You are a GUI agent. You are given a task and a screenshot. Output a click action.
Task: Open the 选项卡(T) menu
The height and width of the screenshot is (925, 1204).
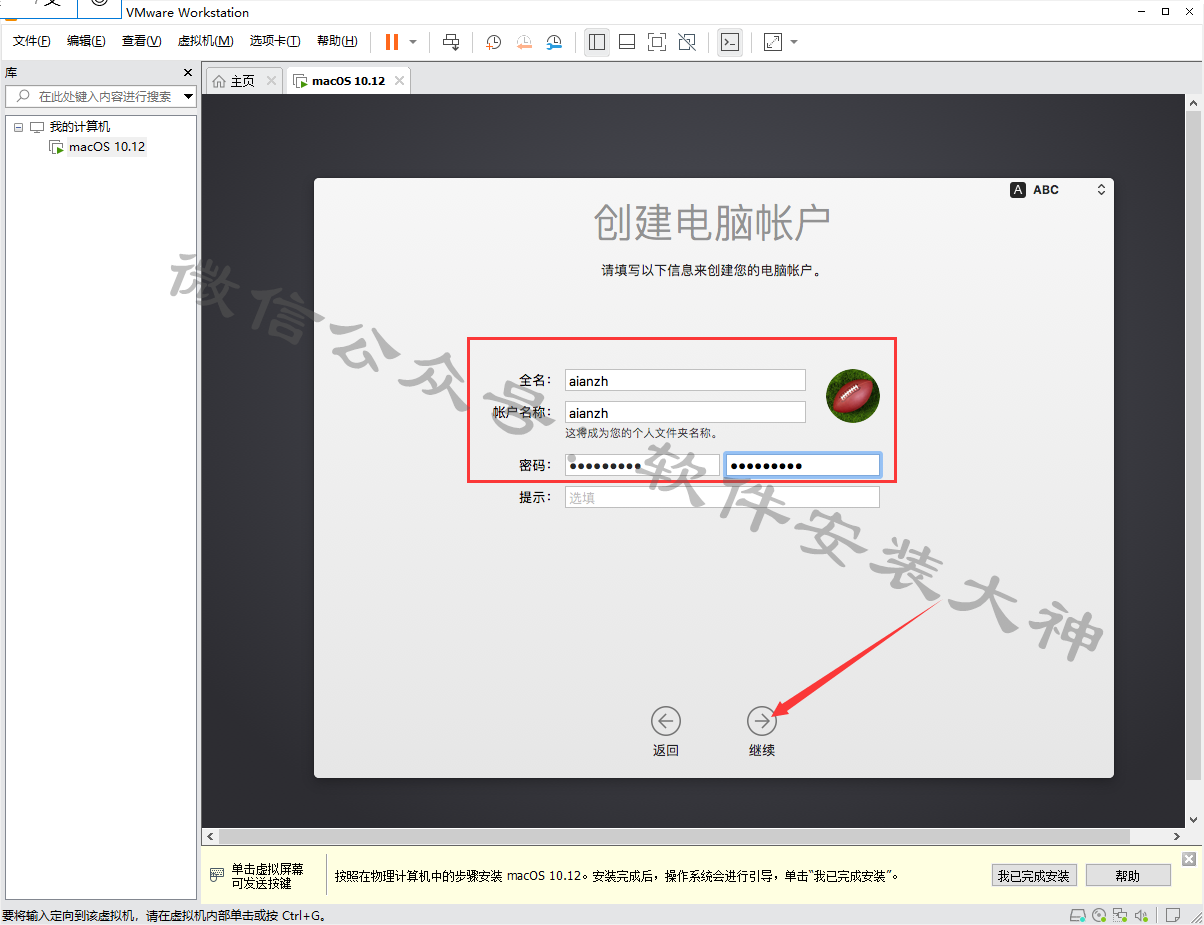coord(275,41)
